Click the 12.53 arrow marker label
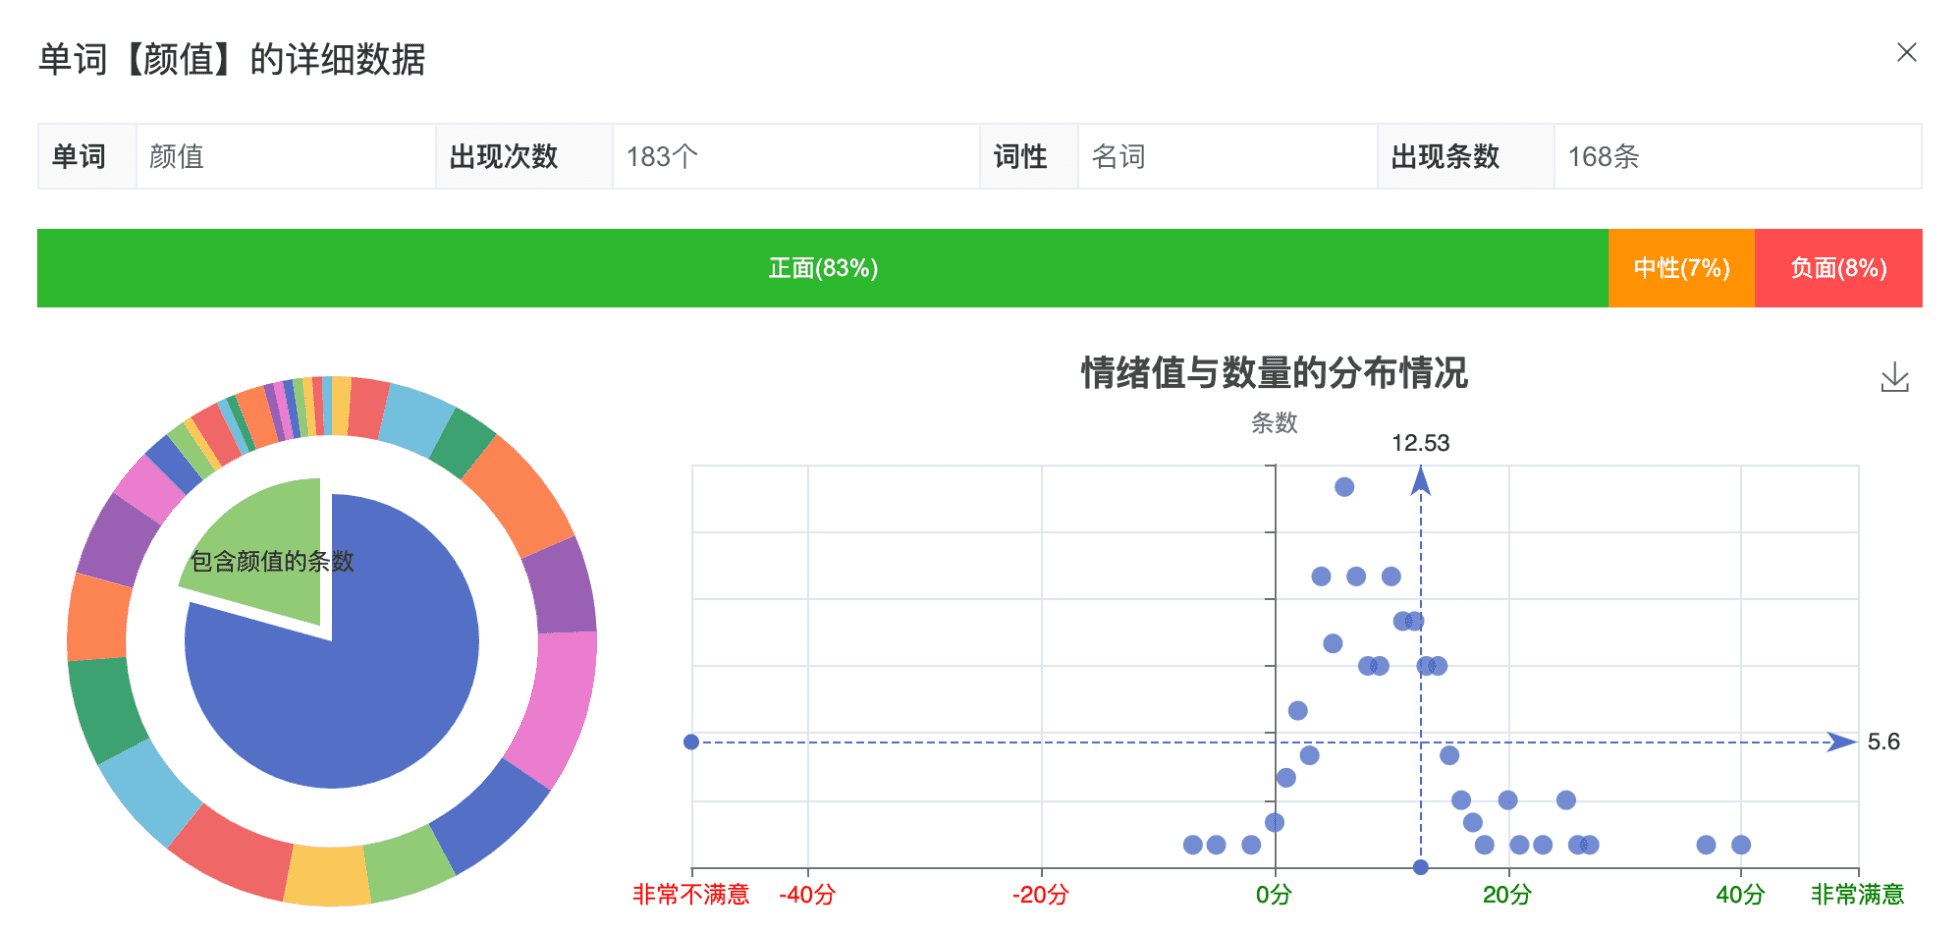Screen dimensions: 1960x945 tap(1420, 443)
